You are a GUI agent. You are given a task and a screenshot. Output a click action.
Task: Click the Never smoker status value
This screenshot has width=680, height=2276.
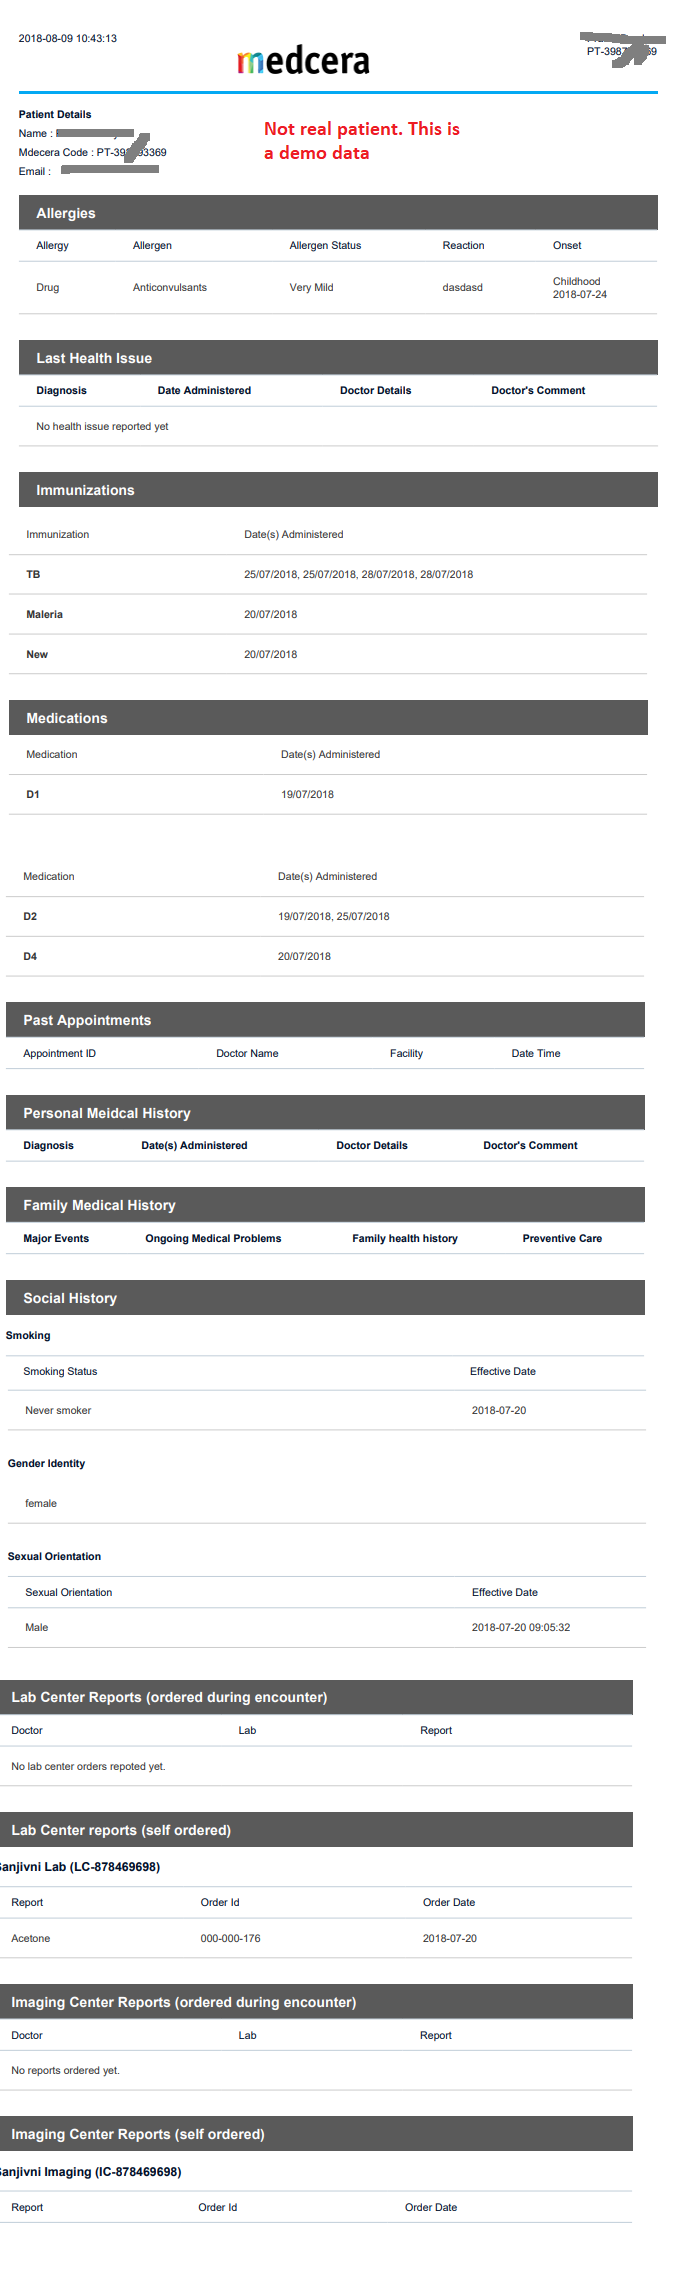pyautogui.click(x=58, y=1410)
